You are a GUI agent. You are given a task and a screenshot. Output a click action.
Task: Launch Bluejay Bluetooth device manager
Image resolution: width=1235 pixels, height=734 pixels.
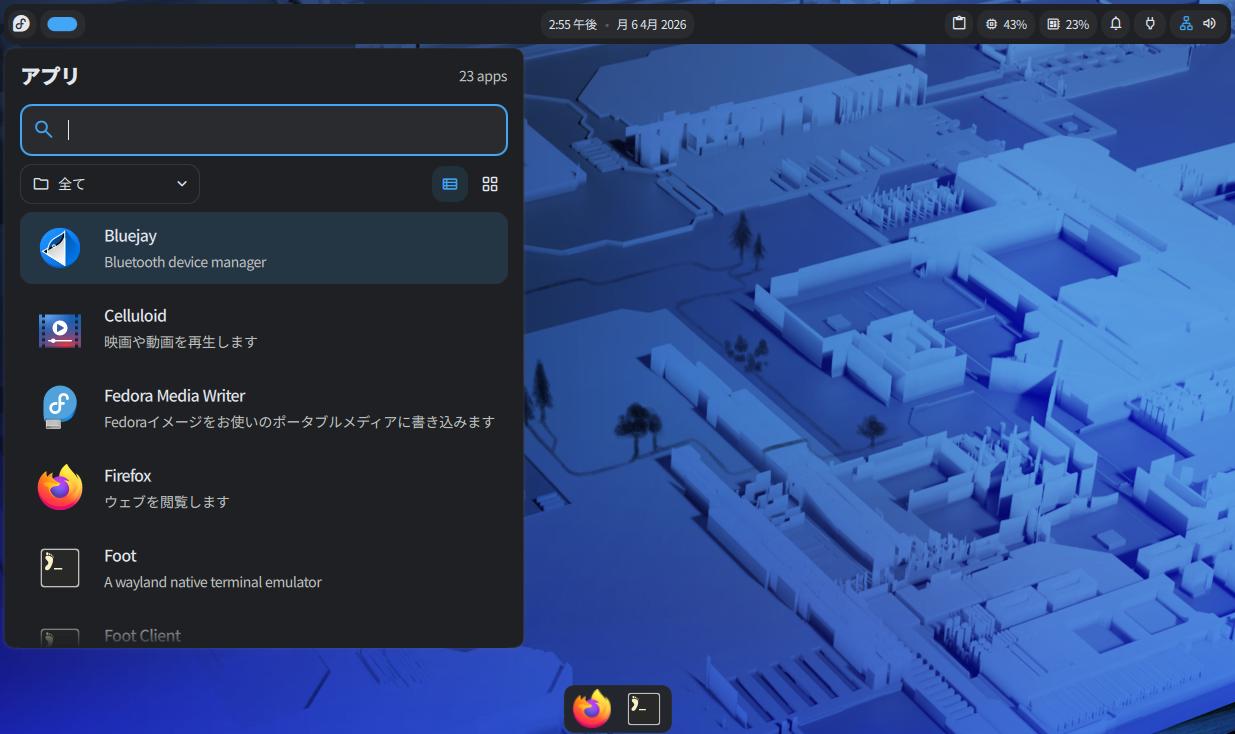pos(264,248)
